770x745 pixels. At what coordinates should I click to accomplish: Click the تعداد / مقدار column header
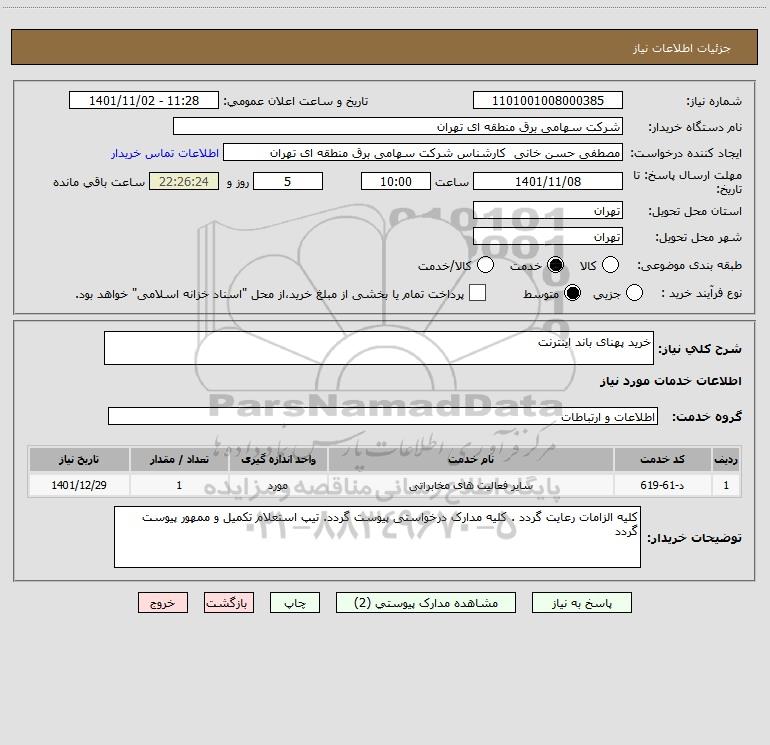[179, 459]
